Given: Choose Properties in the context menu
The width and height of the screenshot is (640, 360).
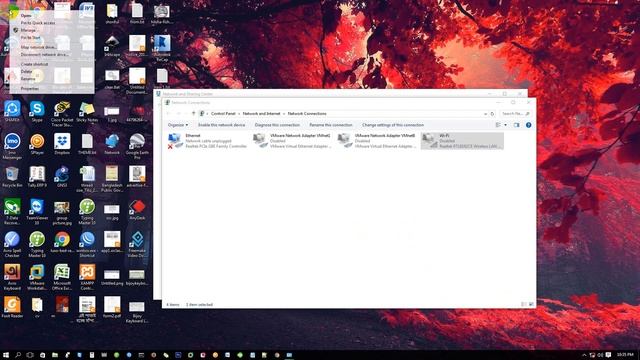Looking at the screenshot, I should [x=29, y=88].
